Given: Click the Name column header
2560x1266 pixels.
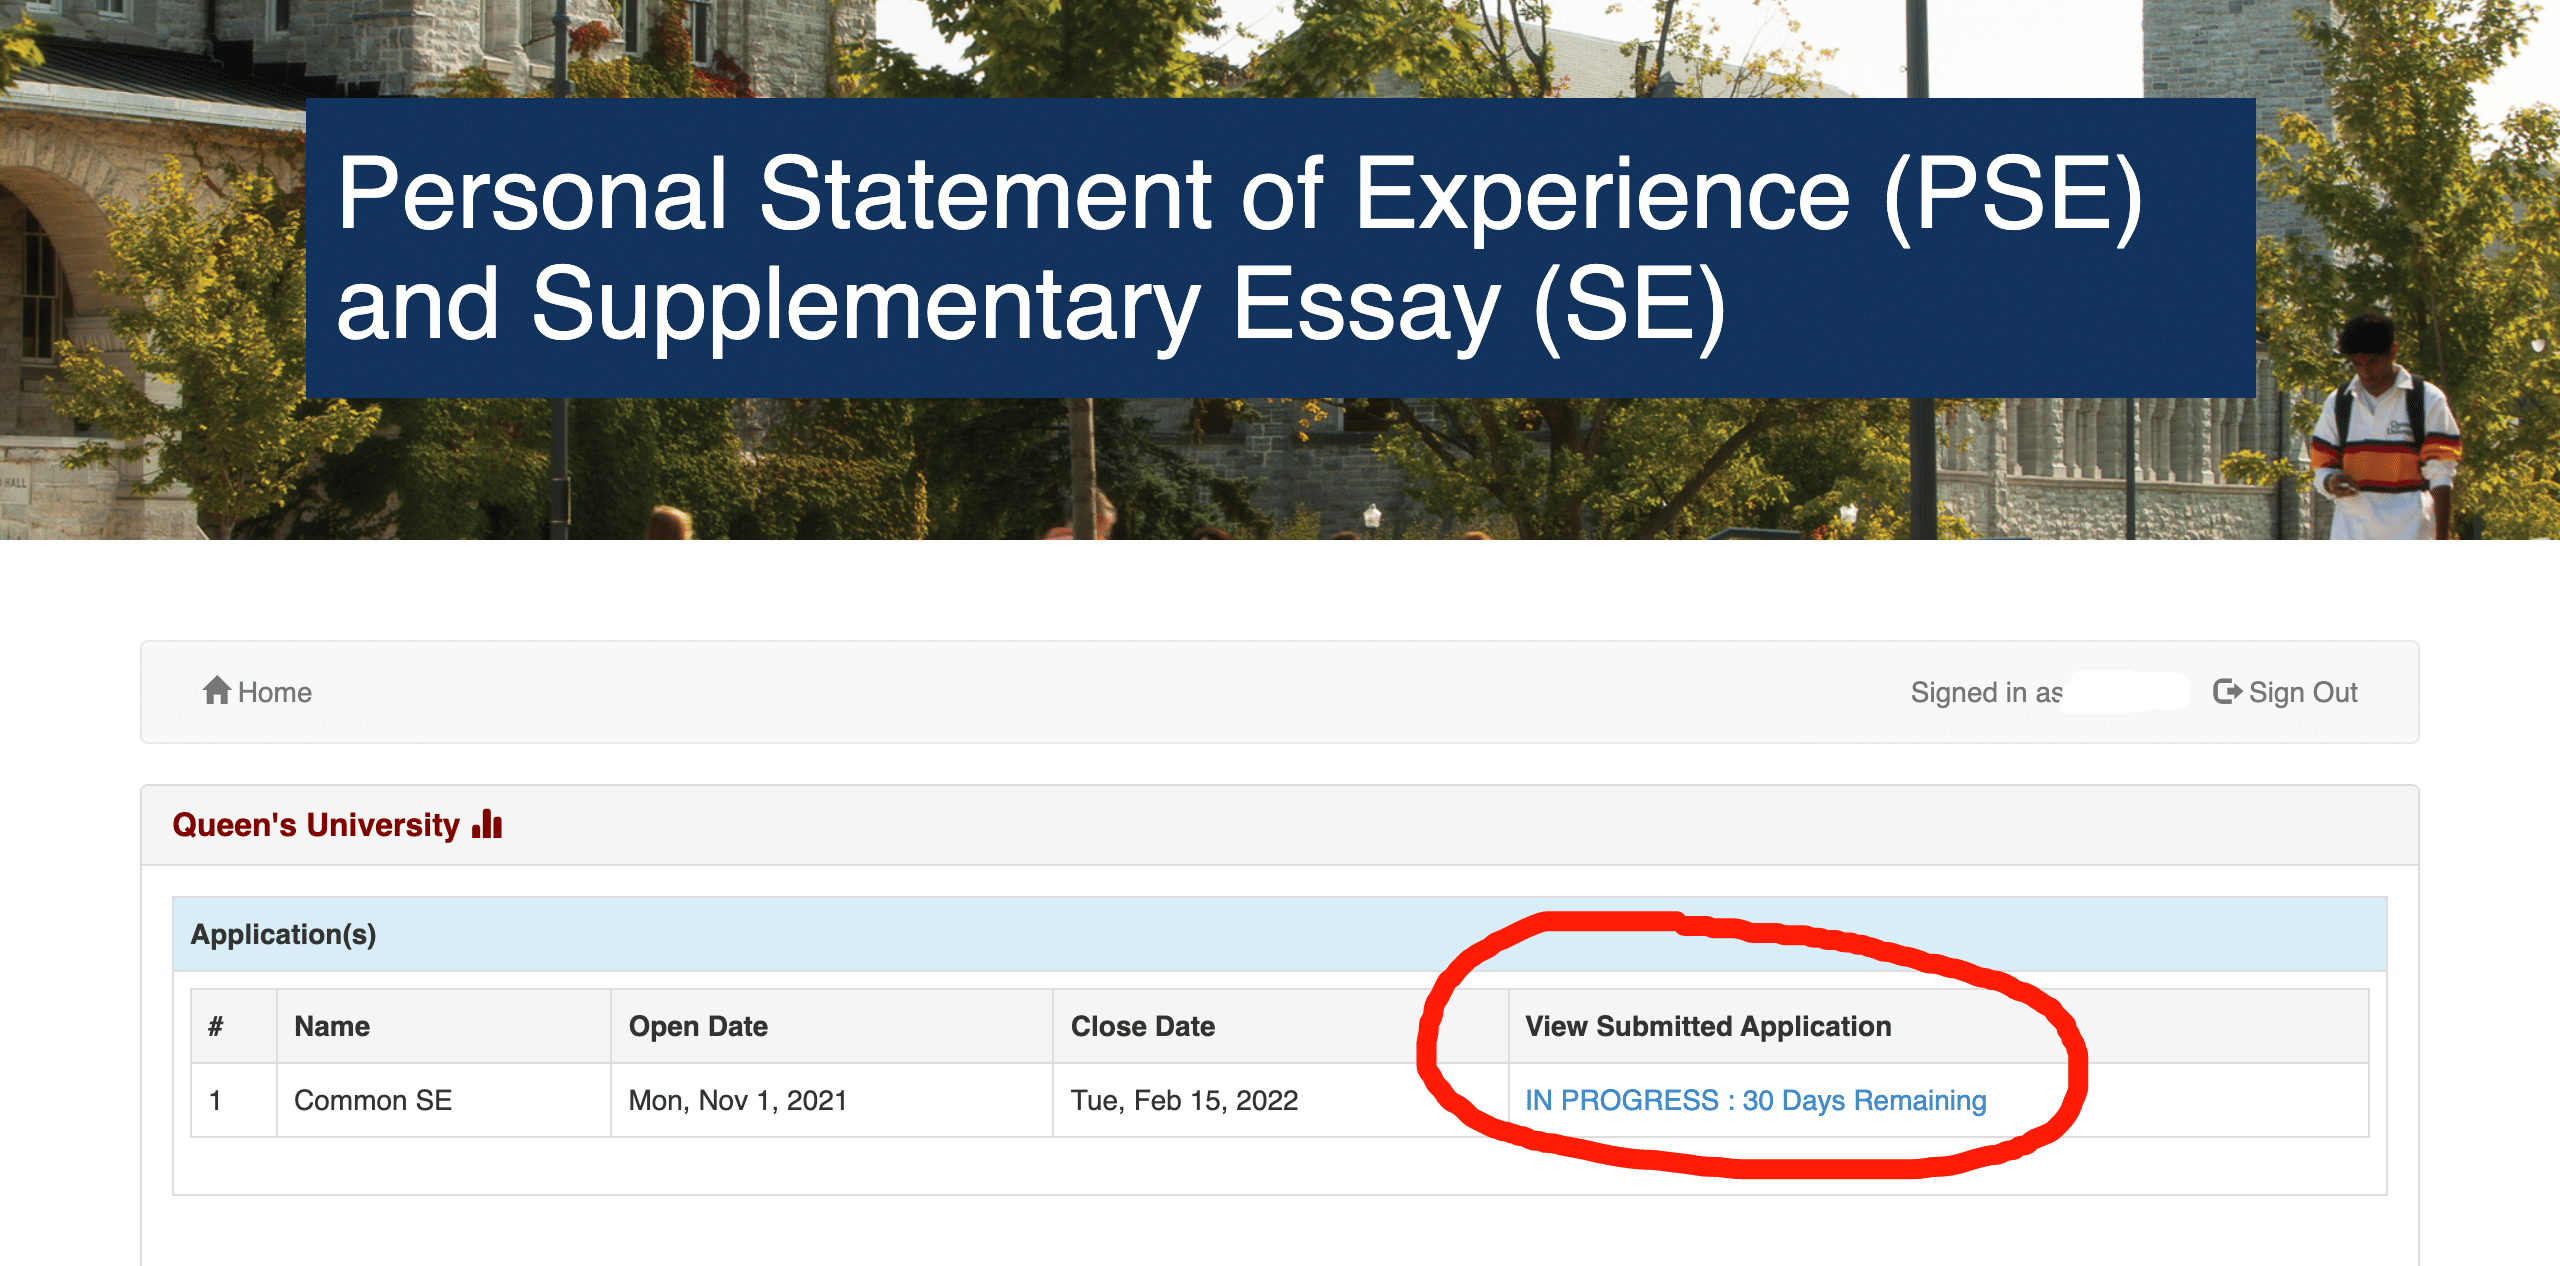Looking at the screenshot, I should [x=332, y=1026].
